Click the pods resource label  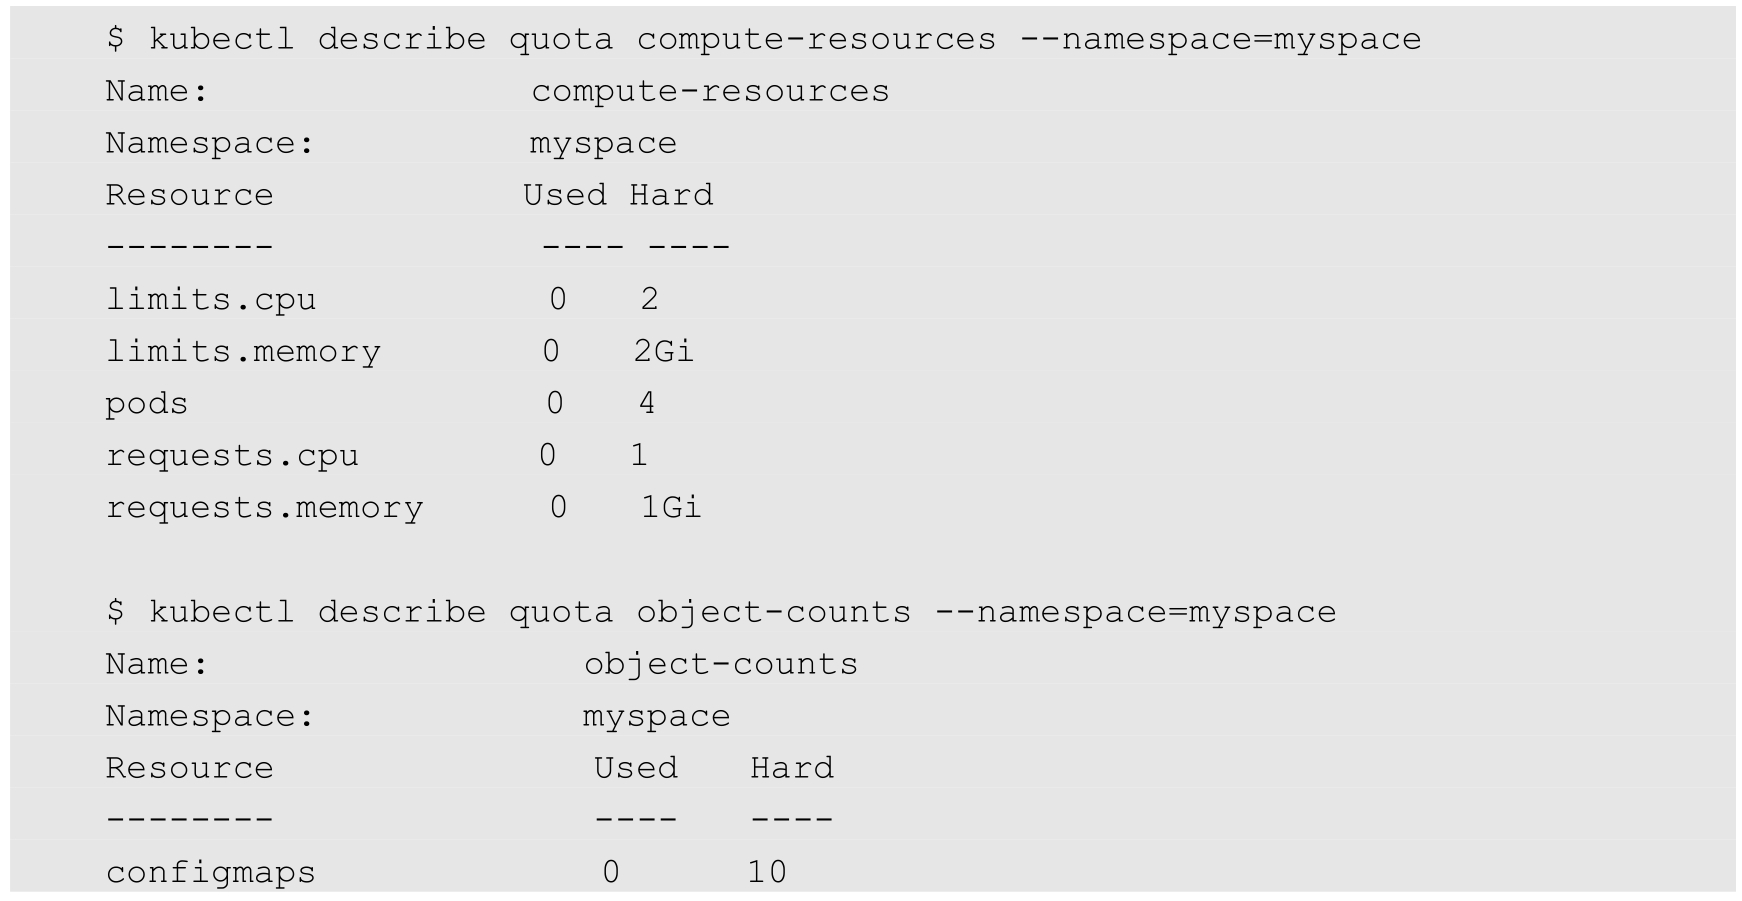(x=147, y=404)
